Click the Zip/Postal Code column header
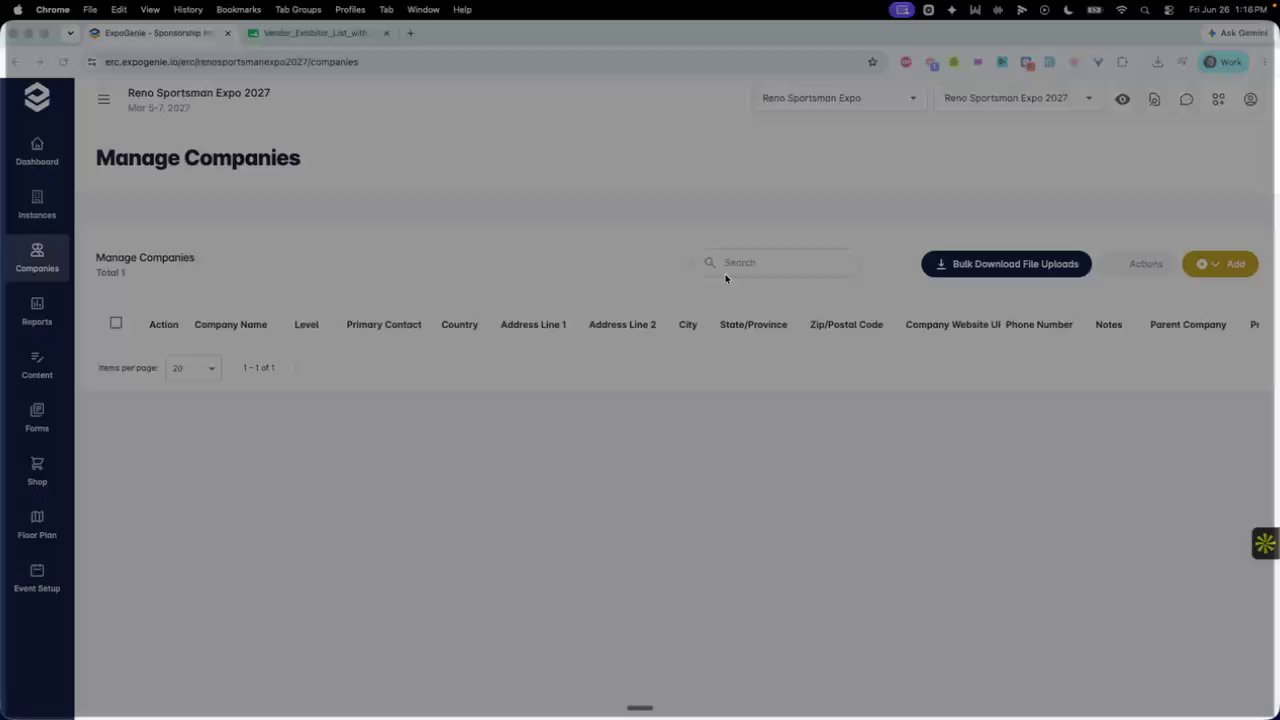 pyautogui.click(x=846, y=324)
